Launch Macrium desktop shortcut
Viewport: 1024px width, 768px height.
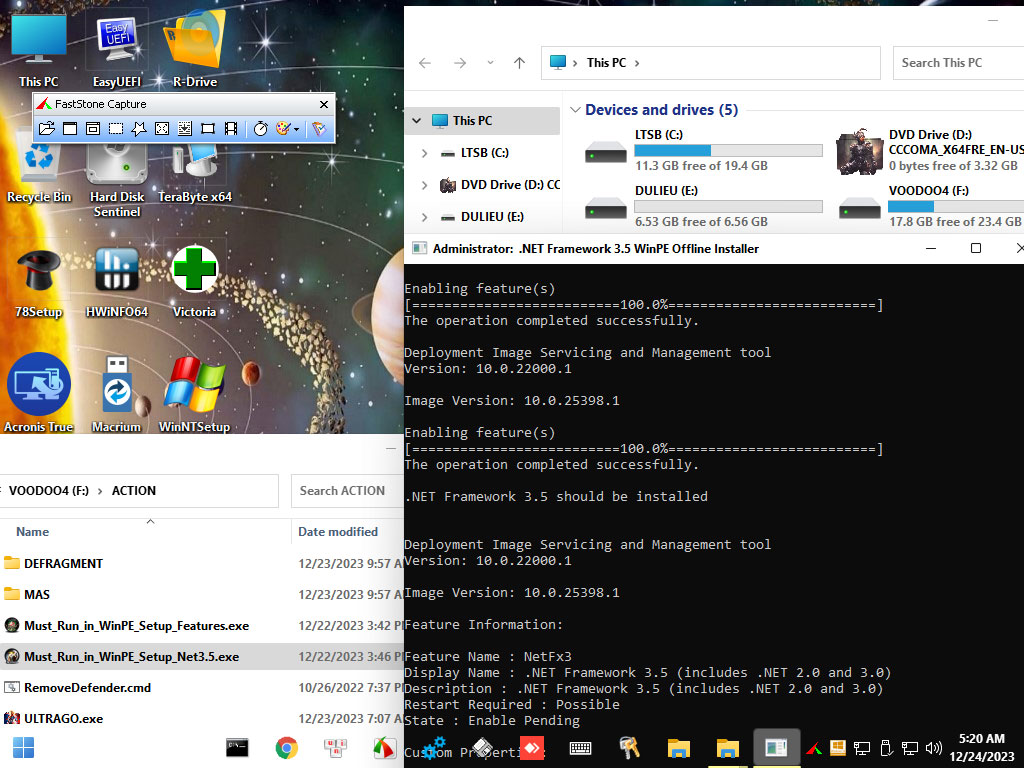pyautogui.click(x=117, y=393)
